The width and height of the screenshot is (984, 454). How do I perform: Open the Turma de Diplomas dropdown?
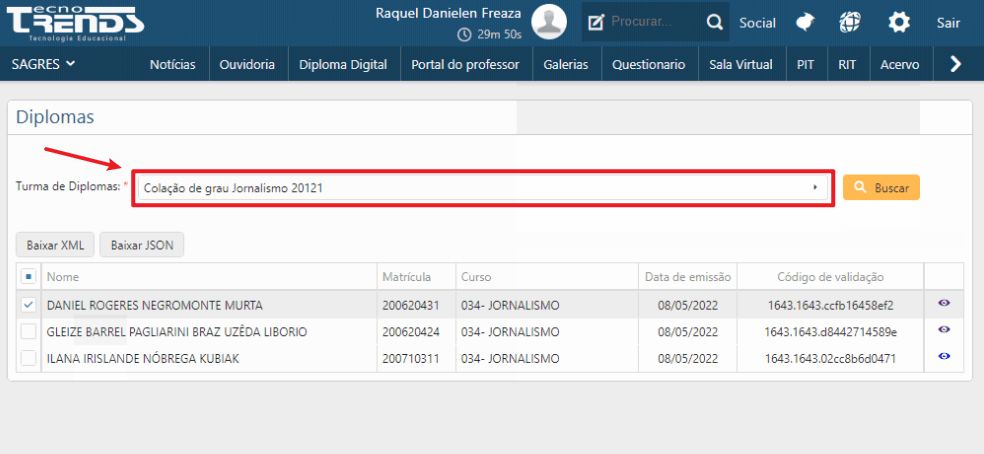[484, 188]
